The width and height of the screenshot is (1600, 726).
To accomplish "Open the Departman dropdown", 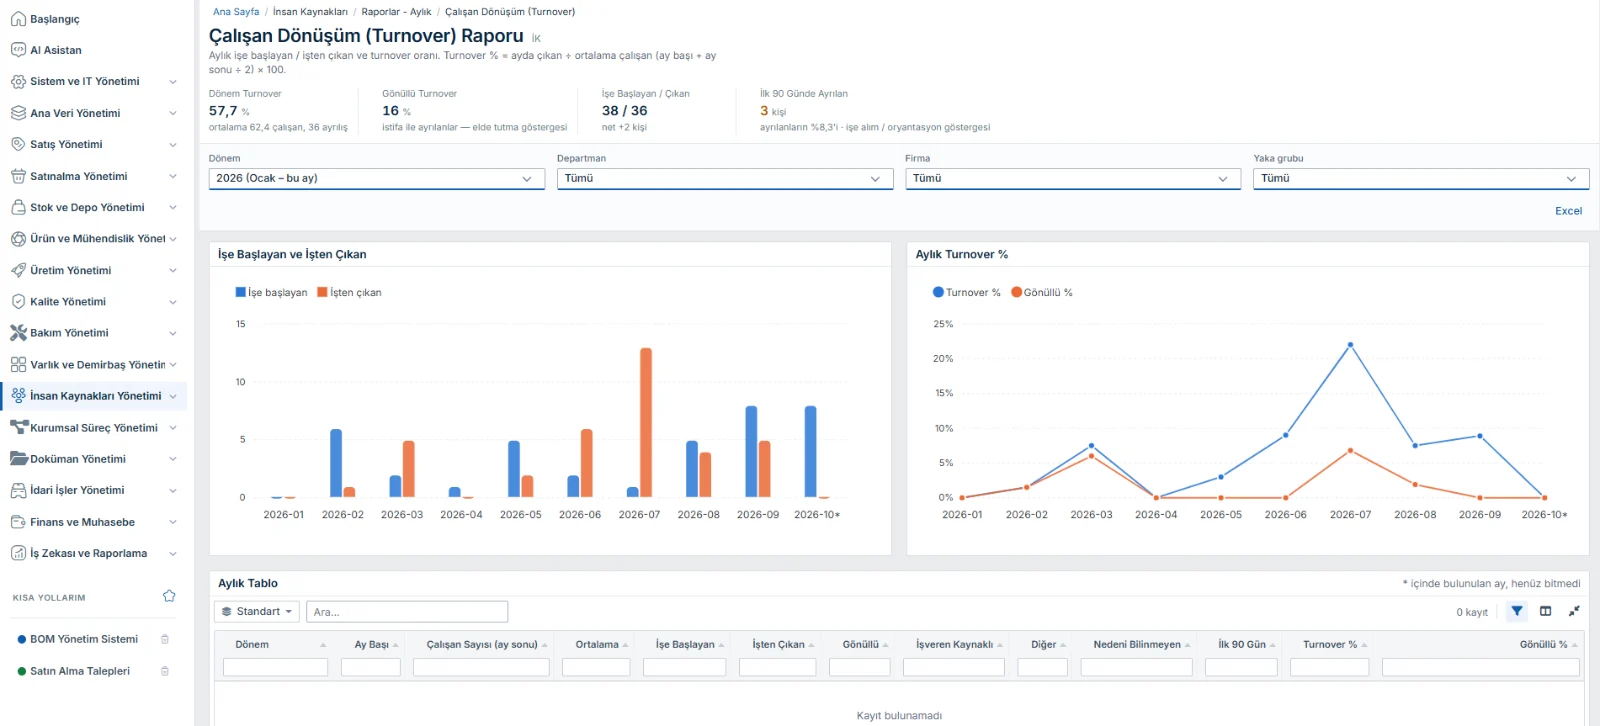I will coord(725,178).
